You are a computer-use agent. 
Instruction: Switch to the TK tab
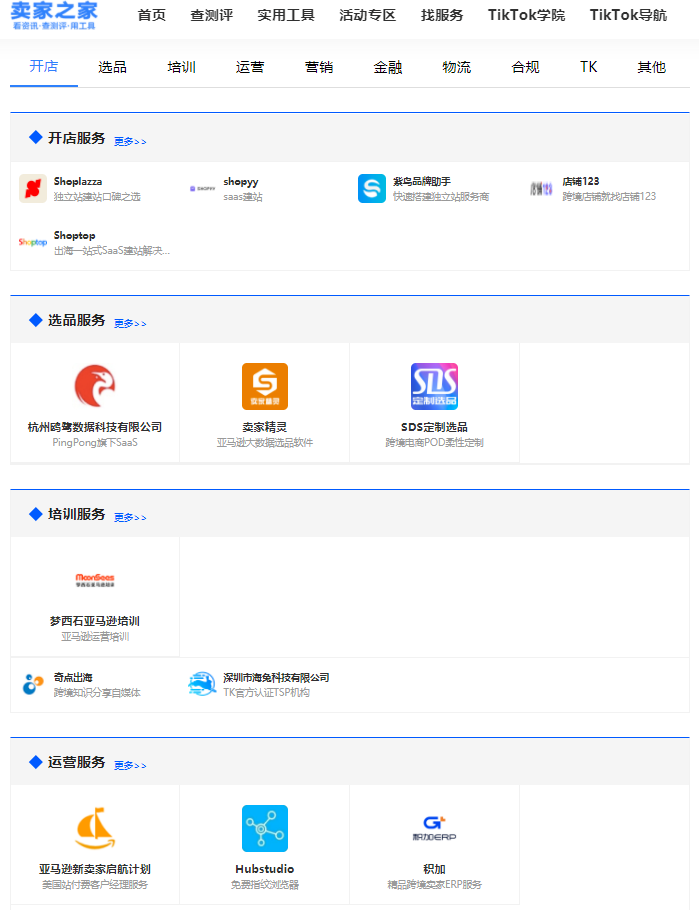[589, 67]
